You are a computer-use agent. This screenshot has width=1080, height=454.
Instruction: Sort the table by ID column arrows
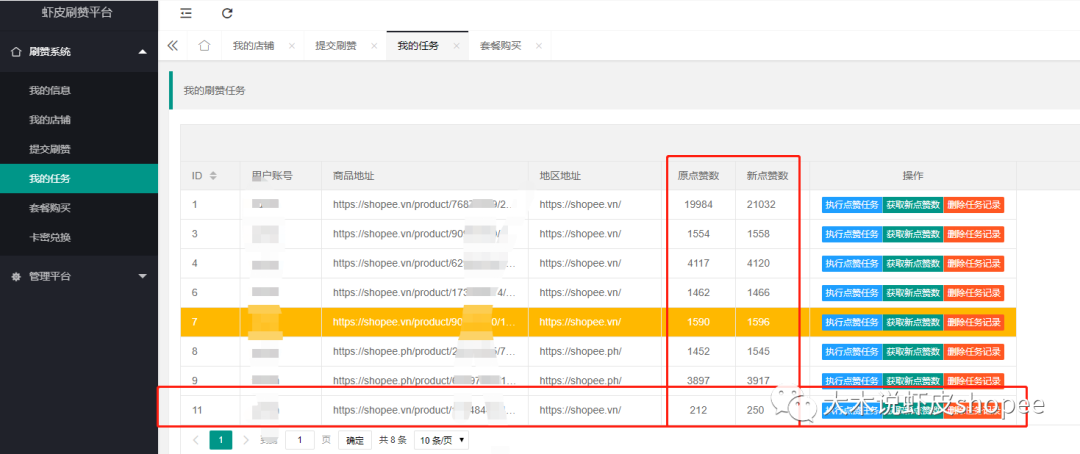[213, 176]
